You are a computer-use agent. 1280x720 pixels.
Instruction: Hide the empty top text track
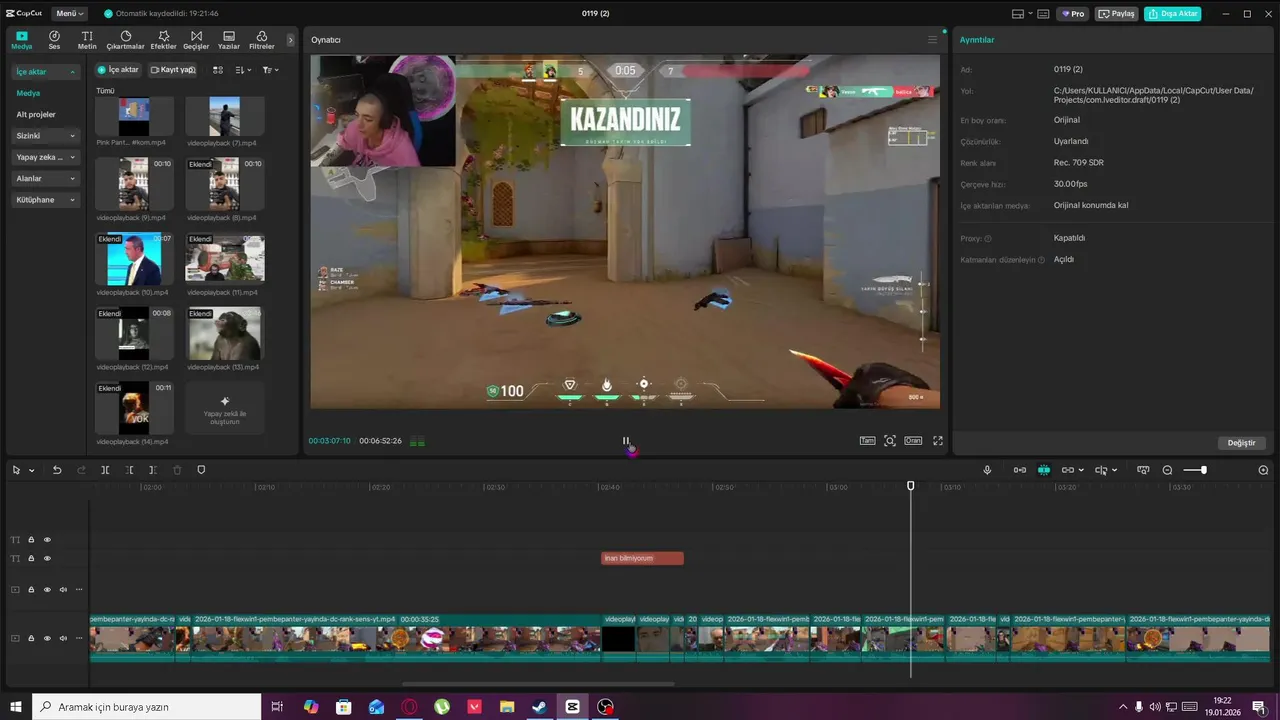pos(47,540)
